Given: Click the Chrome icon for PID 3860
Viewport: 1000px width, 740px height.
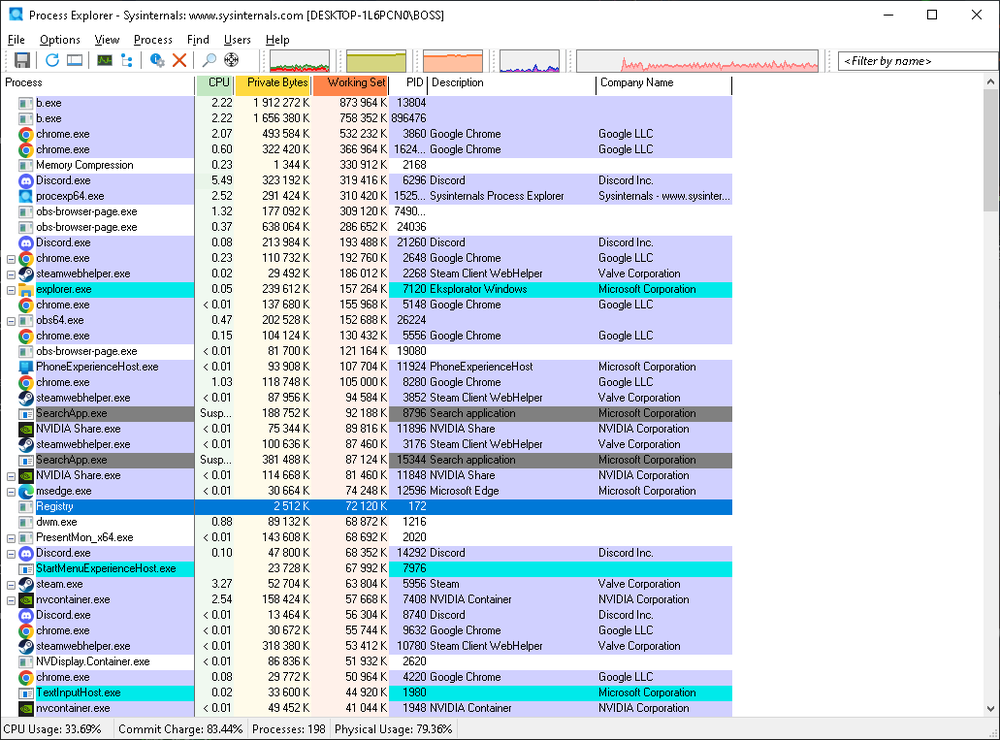Looking at the screenshot, I should [x=26, y=134].
